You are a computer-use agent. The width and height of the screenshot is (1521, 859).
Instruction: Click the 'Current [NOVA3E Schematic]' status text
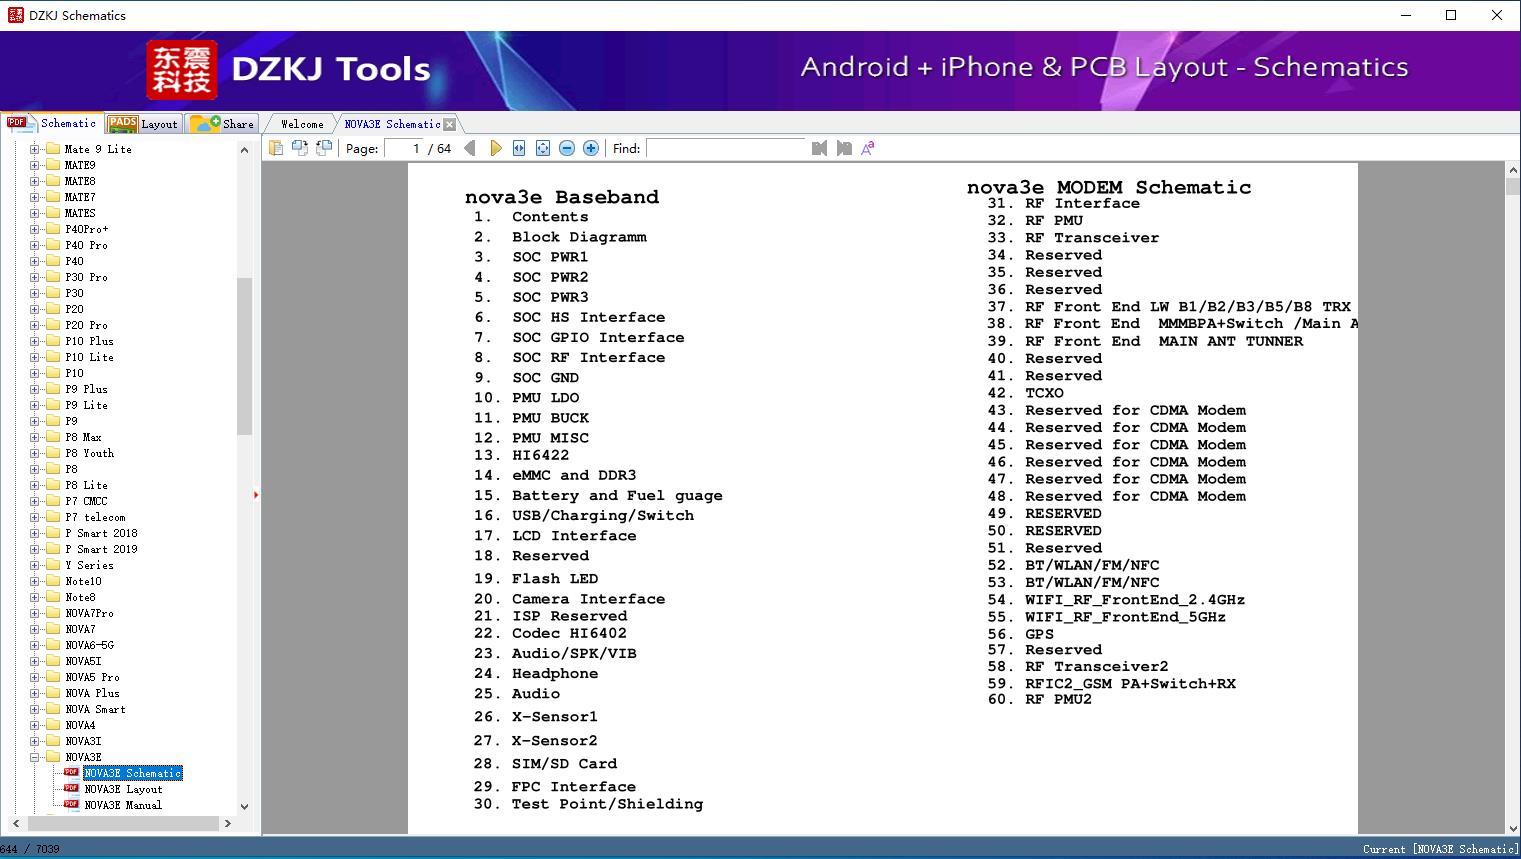1439,849
